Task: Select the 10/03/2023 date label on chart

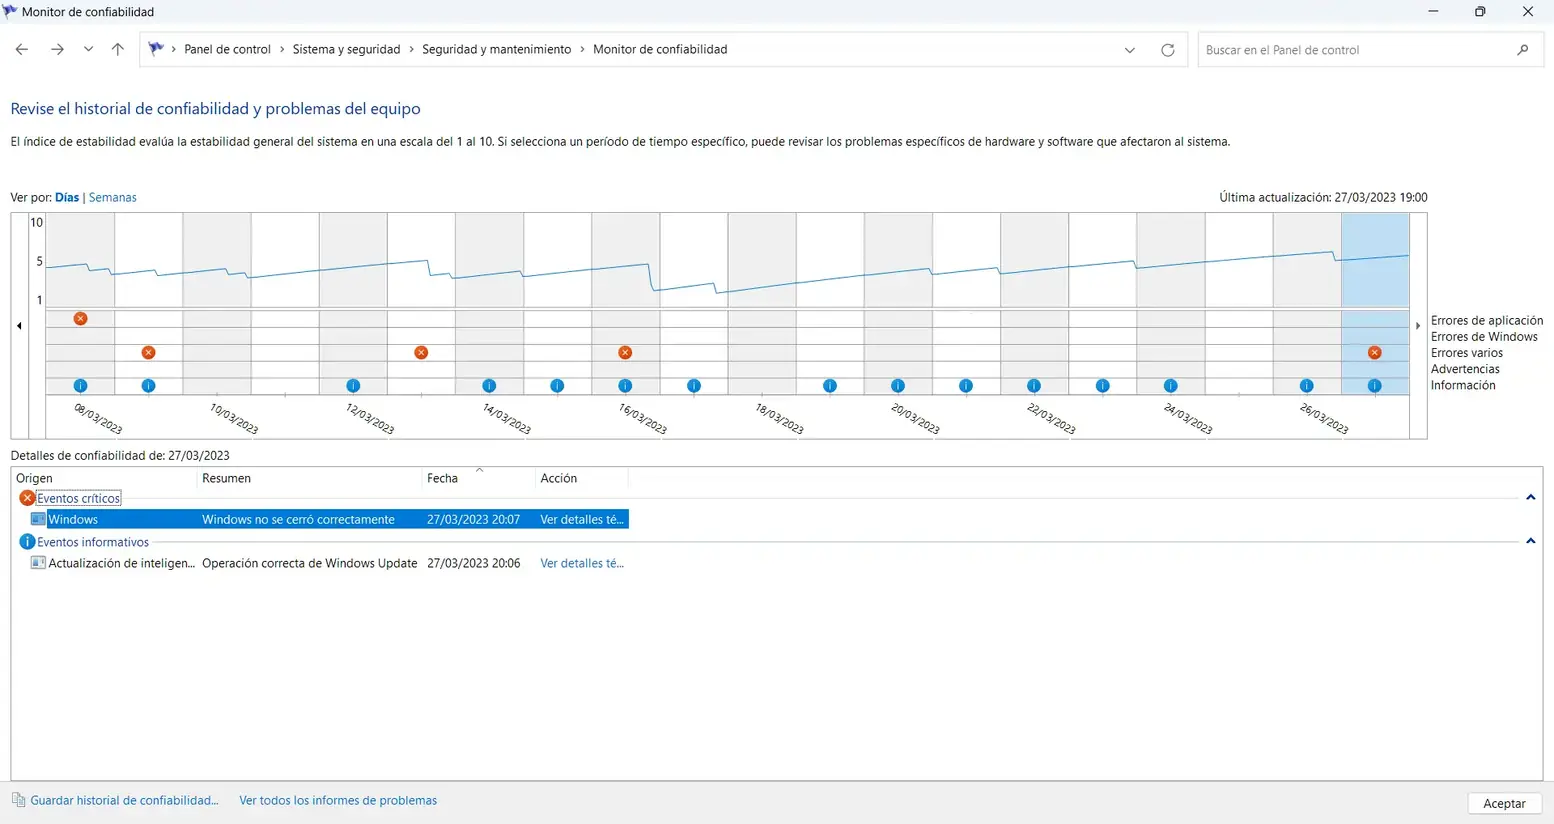Action: [x=234, y=418]
